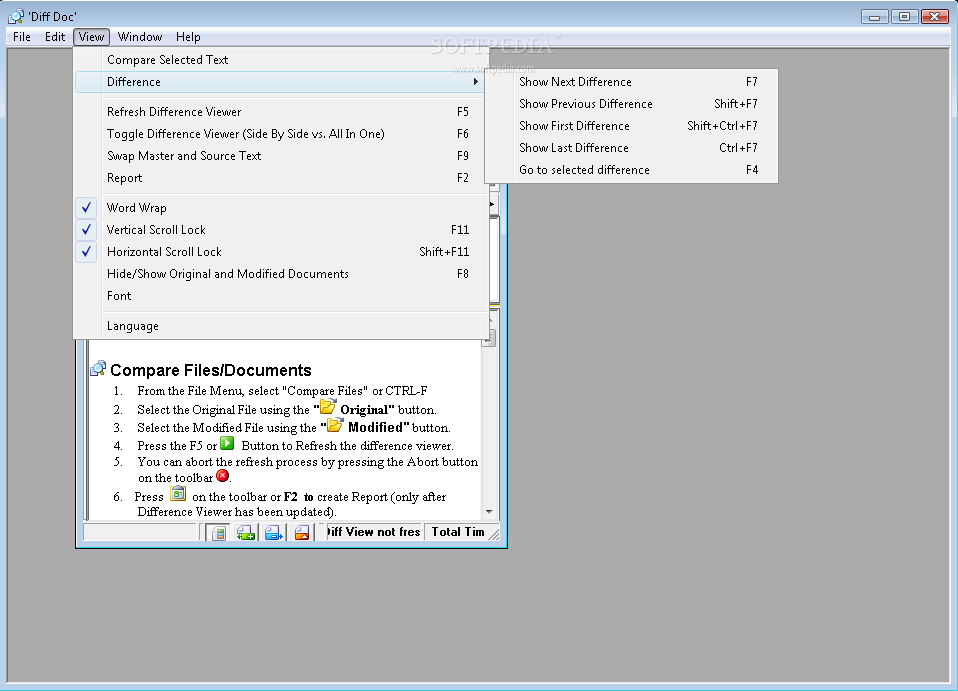Minimize the Diff Doc window
The image size is (958, 691).
874,16
